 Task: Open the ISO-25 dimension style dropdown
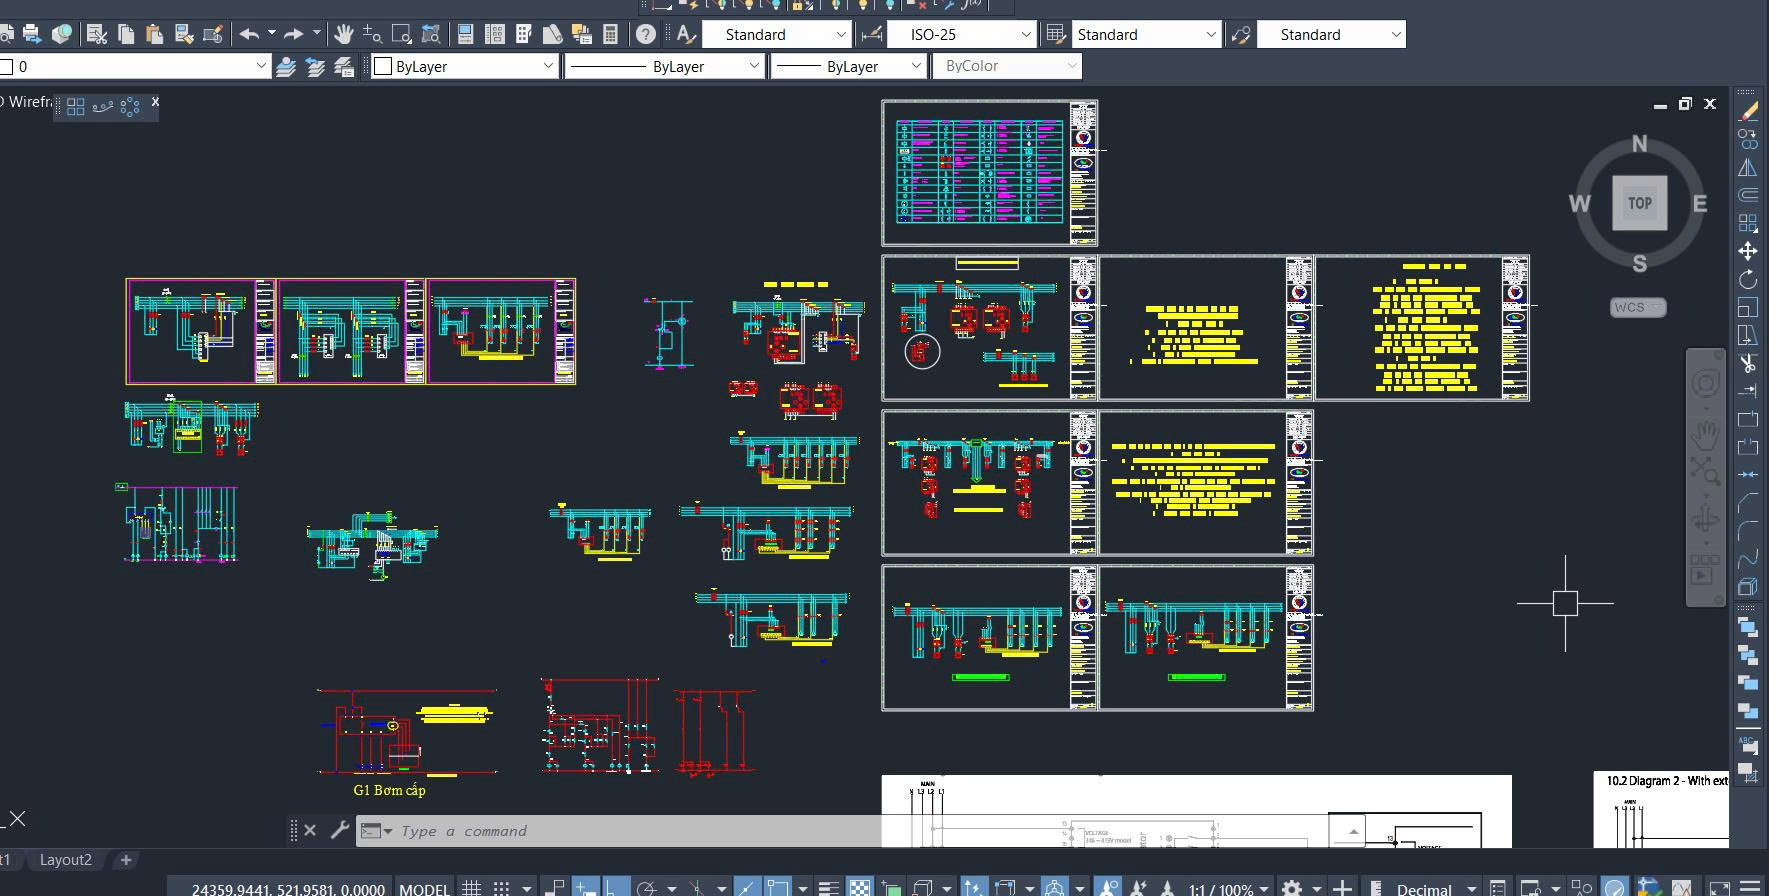[x=961, y=35]
